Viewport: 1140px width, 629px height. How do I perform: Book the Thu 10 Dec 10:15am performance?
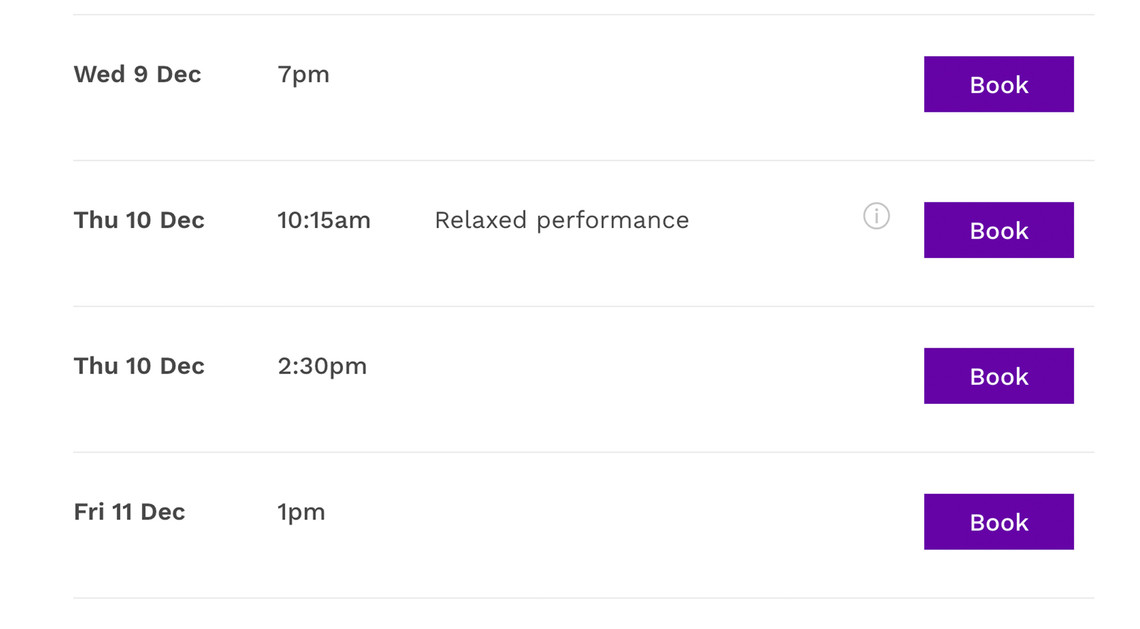click(x=998, y=230)
